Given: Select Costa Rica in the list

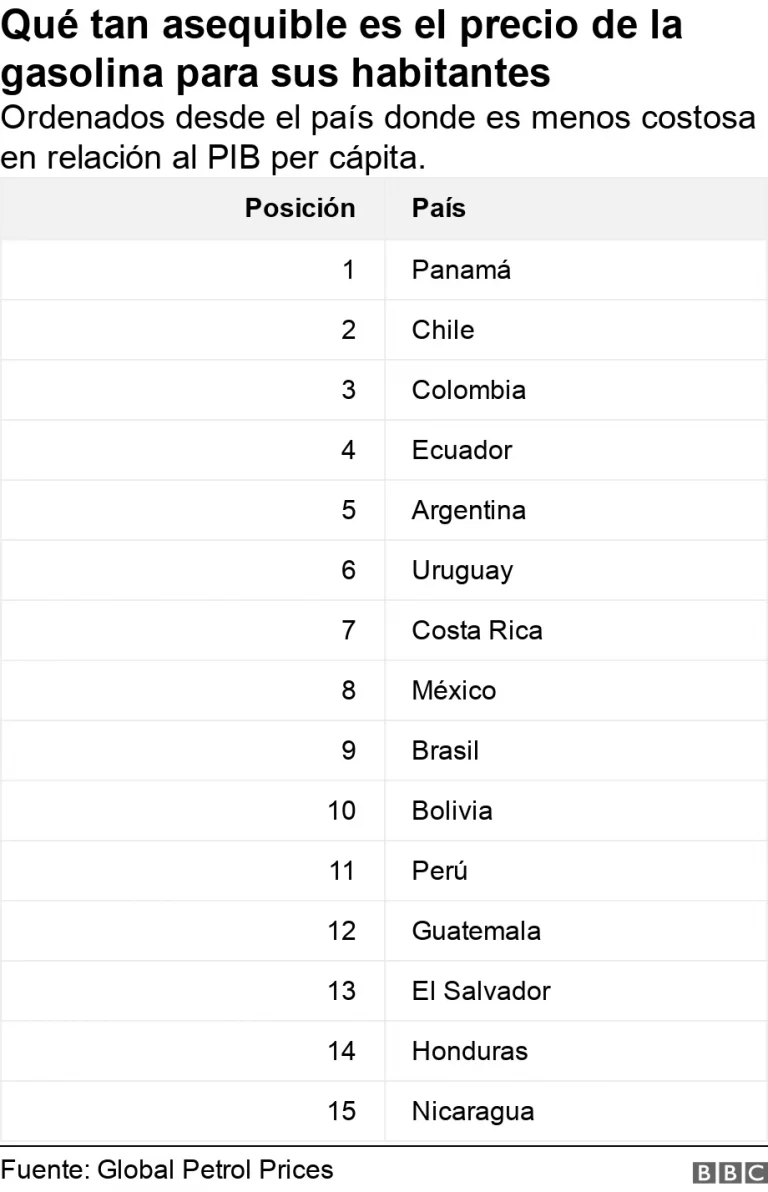Looking at the screenshot, I should point(477,630).
